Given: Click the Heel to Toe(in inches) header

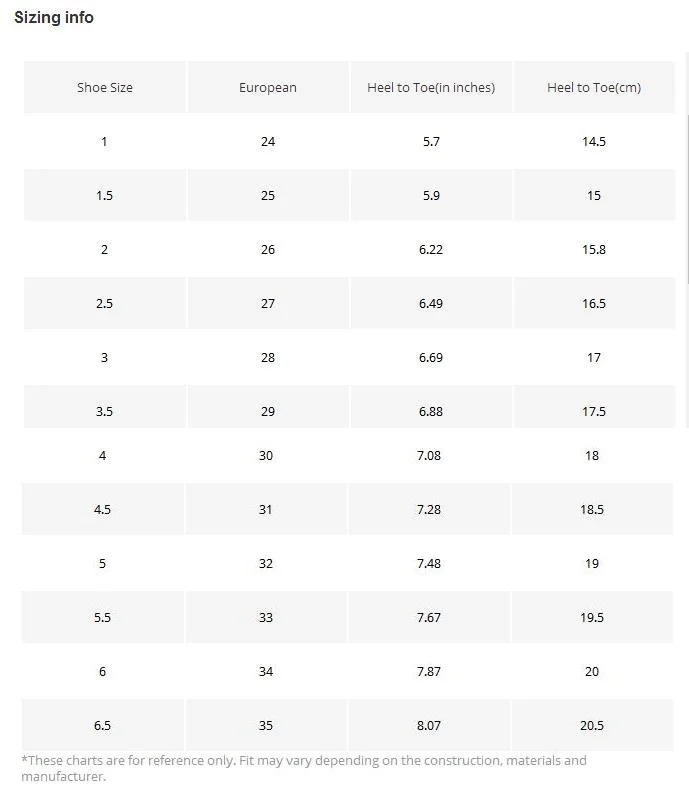Looking at the screenshot, I should coord(431,87).
